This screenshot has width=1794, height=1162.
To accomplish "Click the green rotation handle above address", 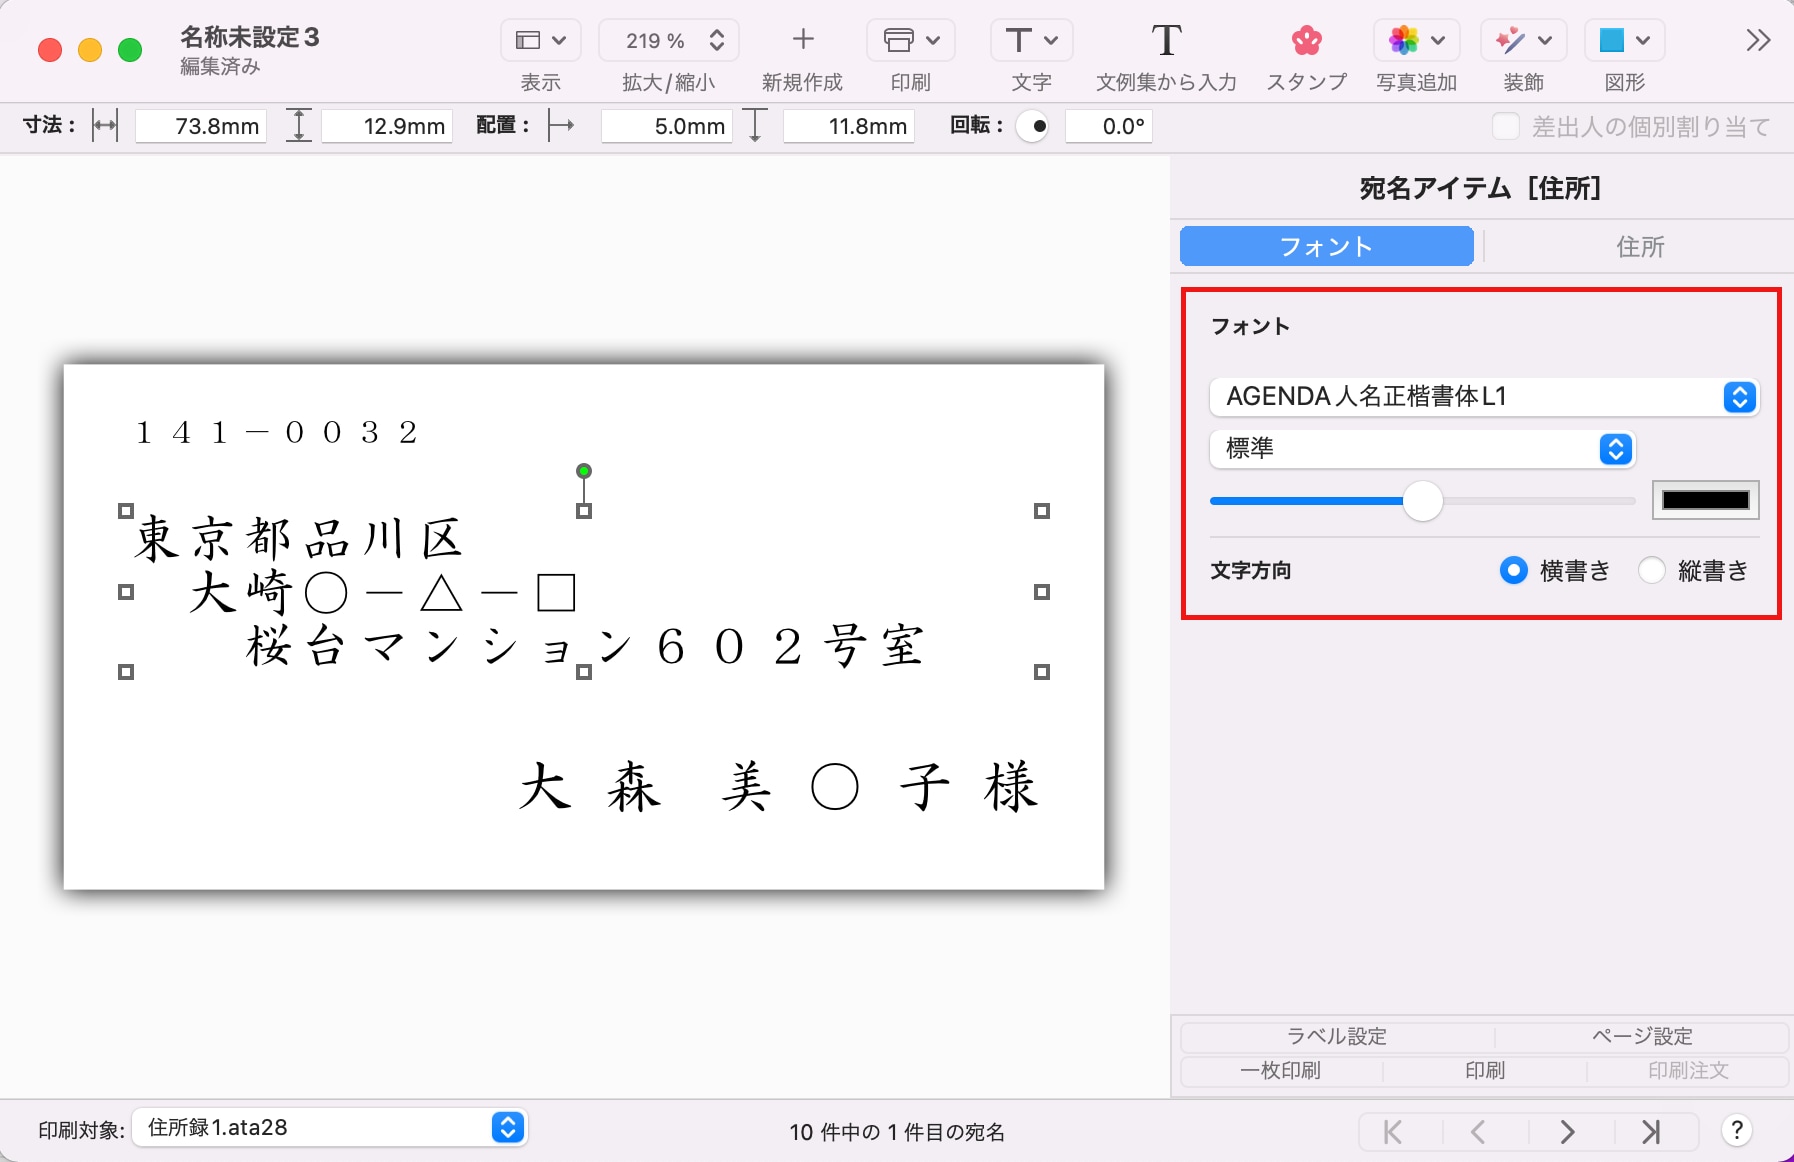I will [x=584, y=471].
